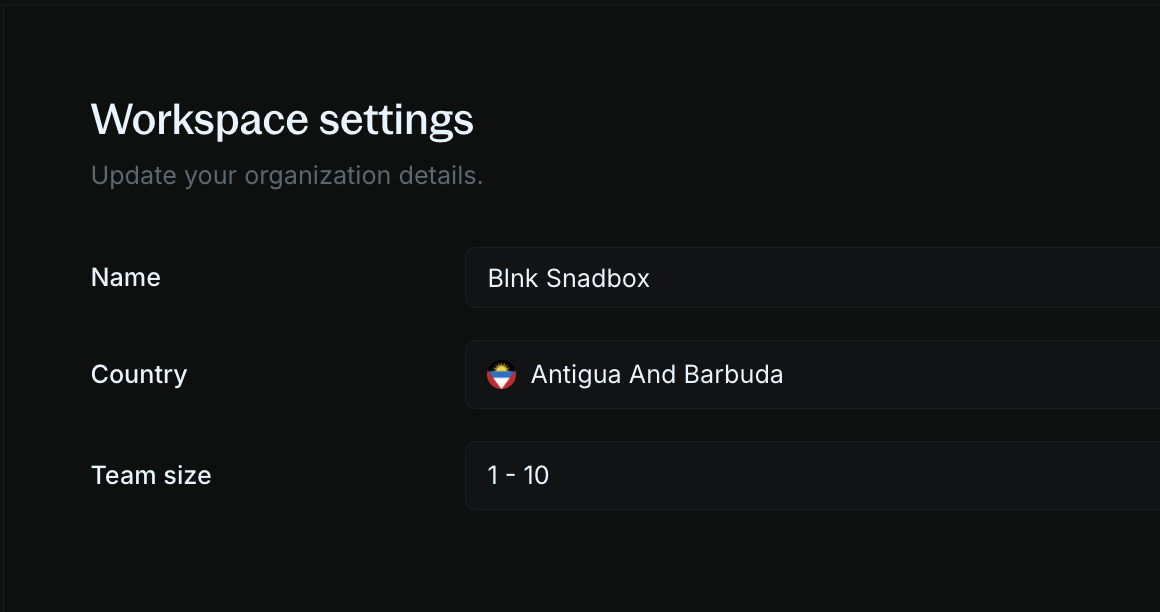Viewport: 1160px width, 612px height.
Task: Click the Name field label
Action: tap(126, 278)
